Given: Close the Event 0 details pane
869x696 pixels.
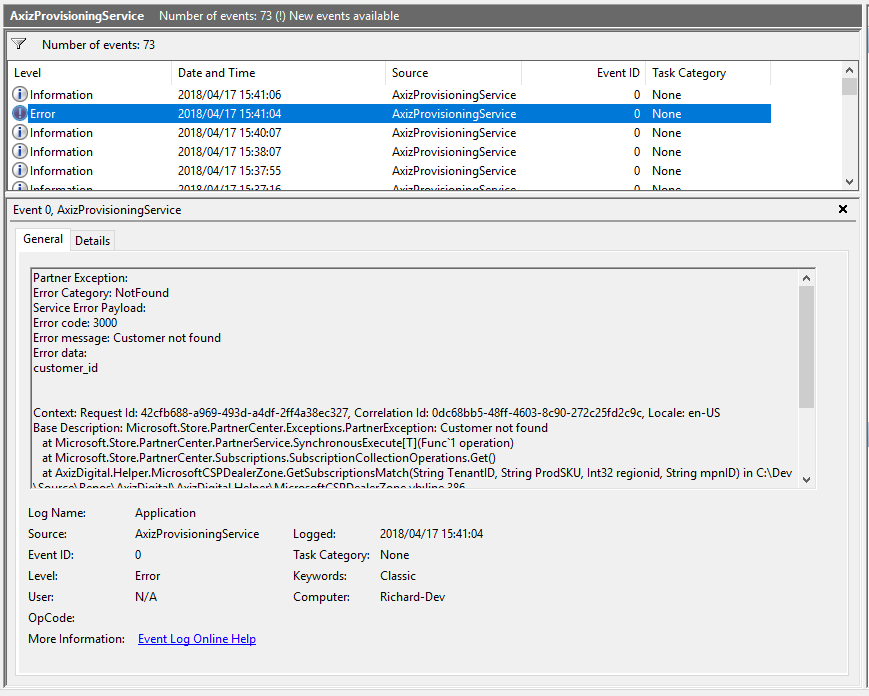Looking at the screenshot, I should 843,209.
